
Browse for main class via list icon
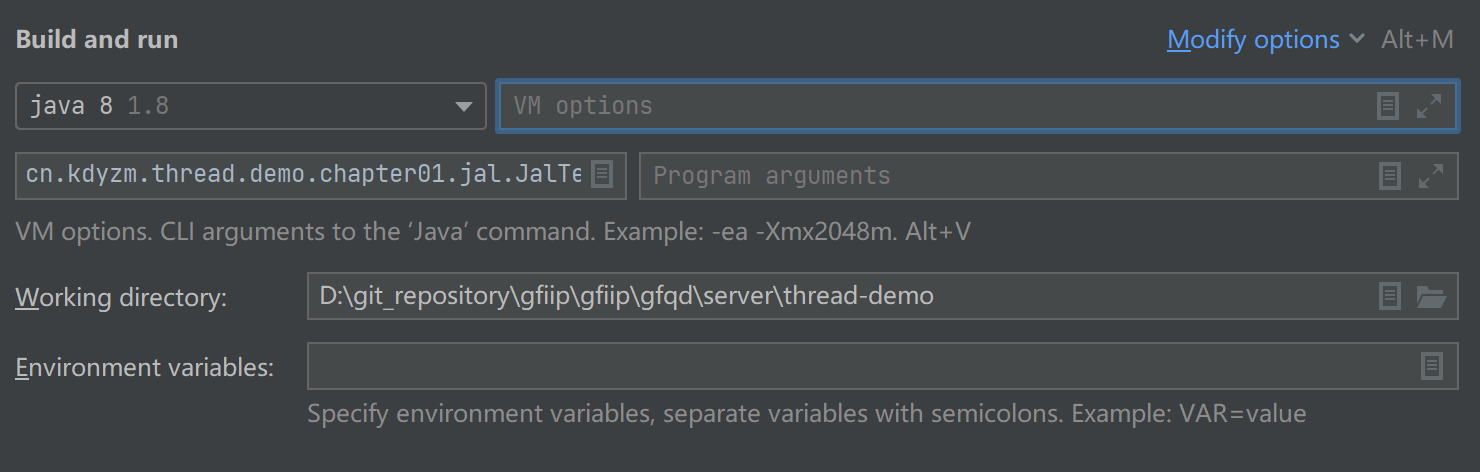coord(601,175)
